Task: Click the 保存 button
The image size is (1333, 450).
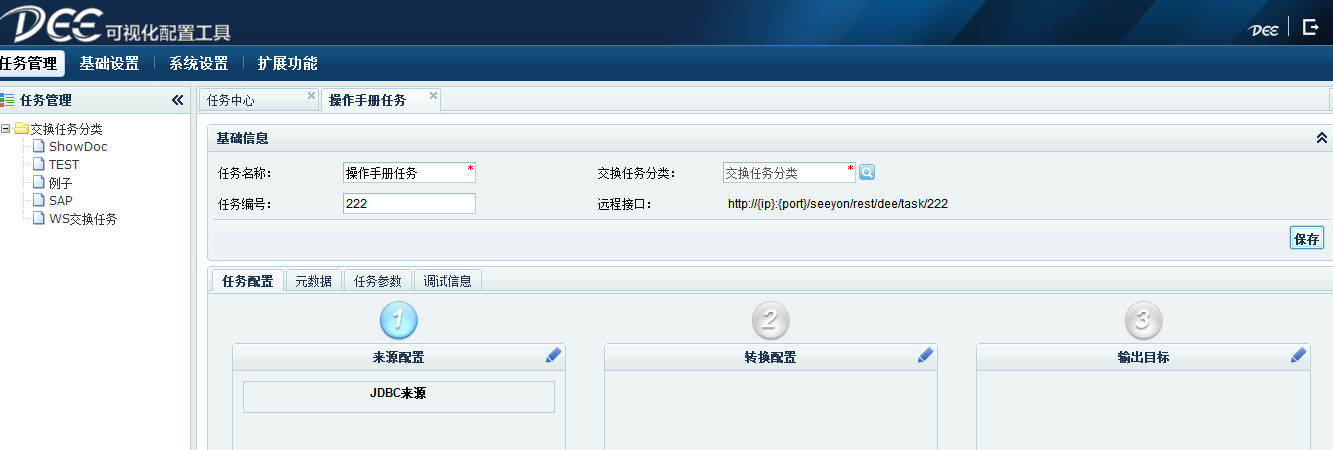Action: pos(1307,238)
